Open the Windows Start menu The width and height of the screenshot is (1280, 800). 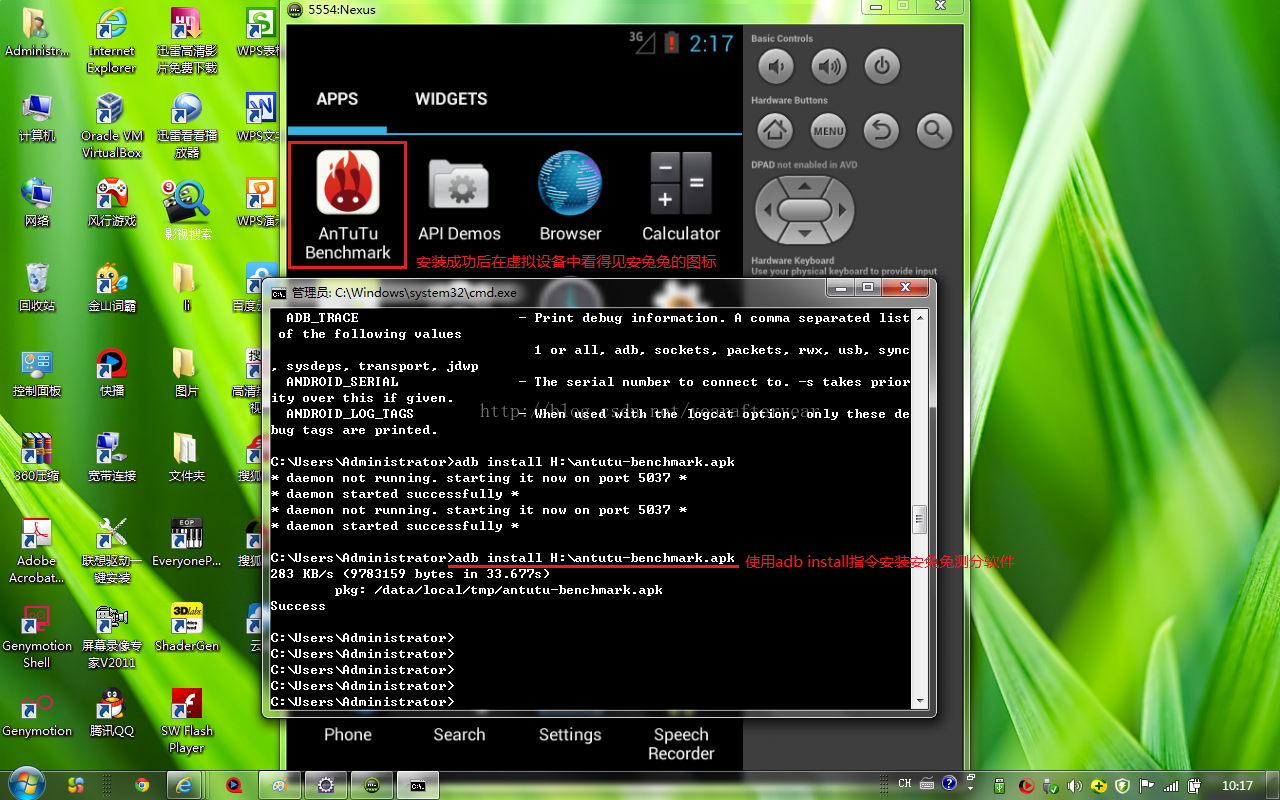click(x=27, y=785)
